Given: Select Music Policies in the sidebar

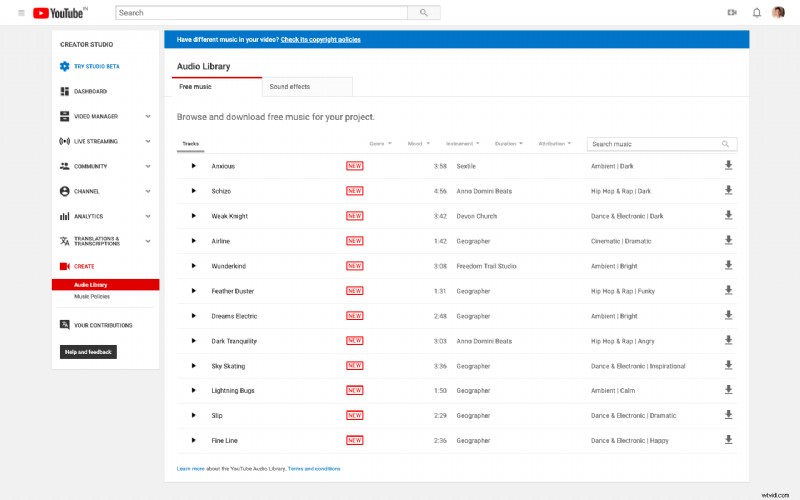Looking at the screenshot, I should tap(92, 296).
